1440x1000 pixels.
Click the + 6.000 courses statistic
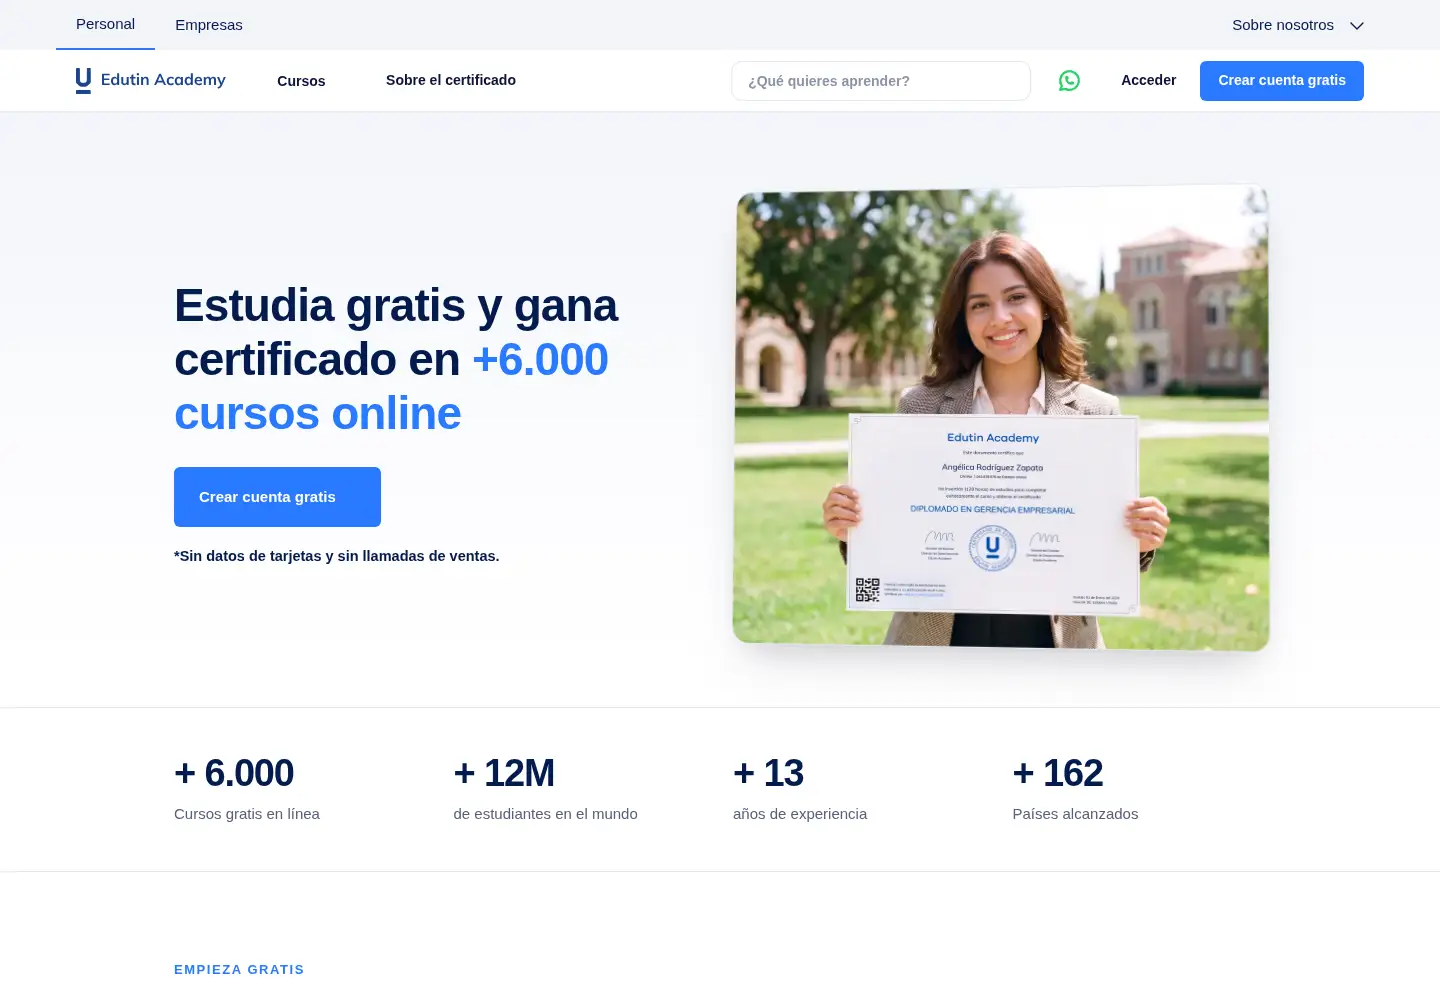point(234,773)
